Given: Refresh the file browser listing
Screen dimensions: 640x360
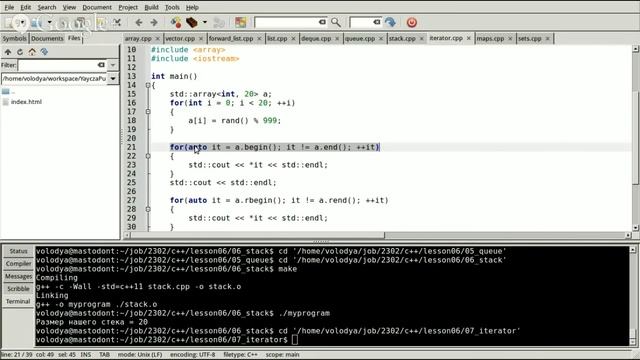Looking at the screenshot, I should 20,52.
